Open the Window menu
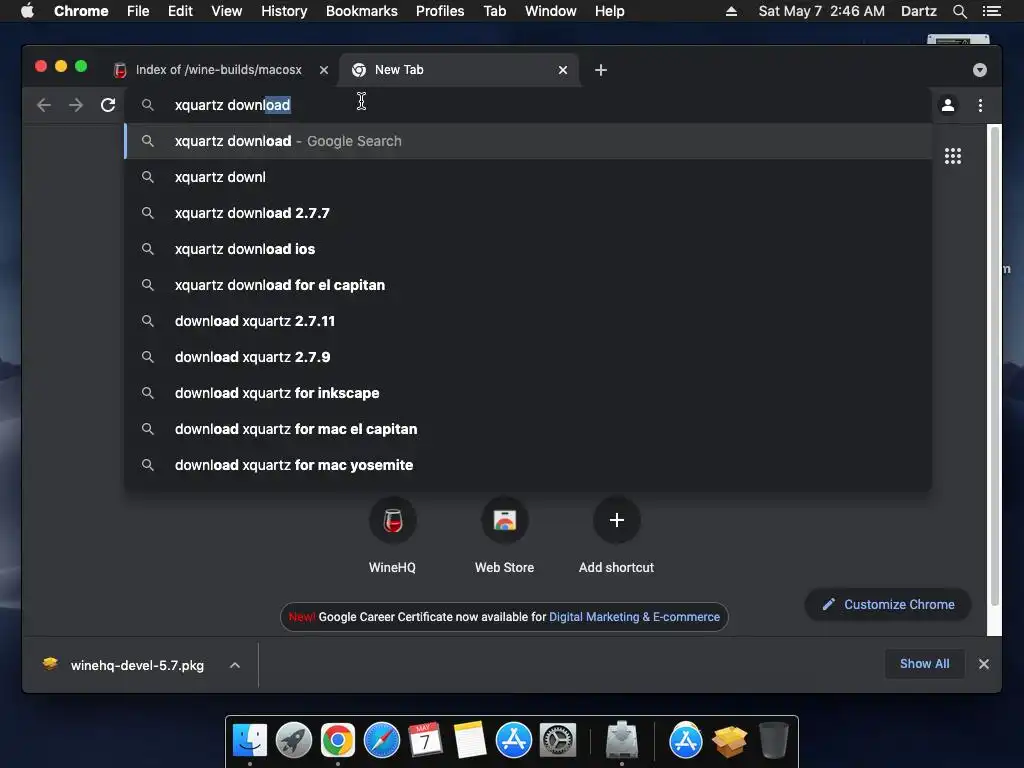 (551, 11)
